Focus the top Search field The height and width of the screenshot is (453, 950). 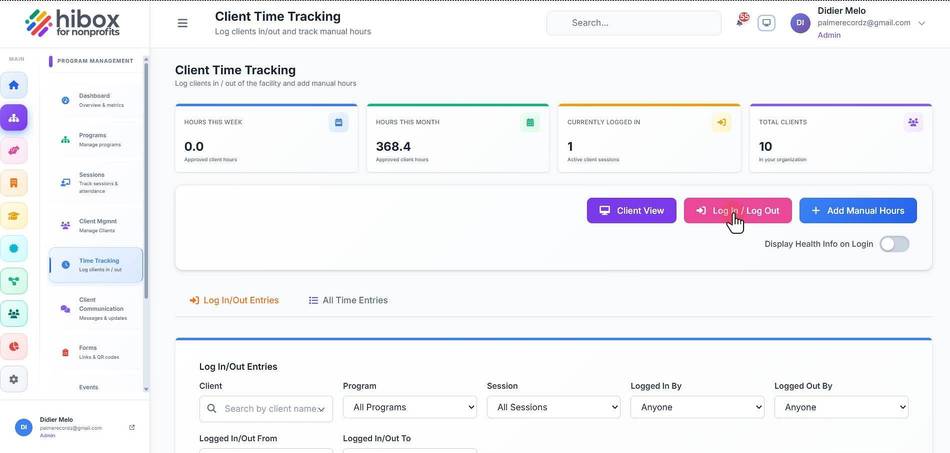click(x=634, y=23)
